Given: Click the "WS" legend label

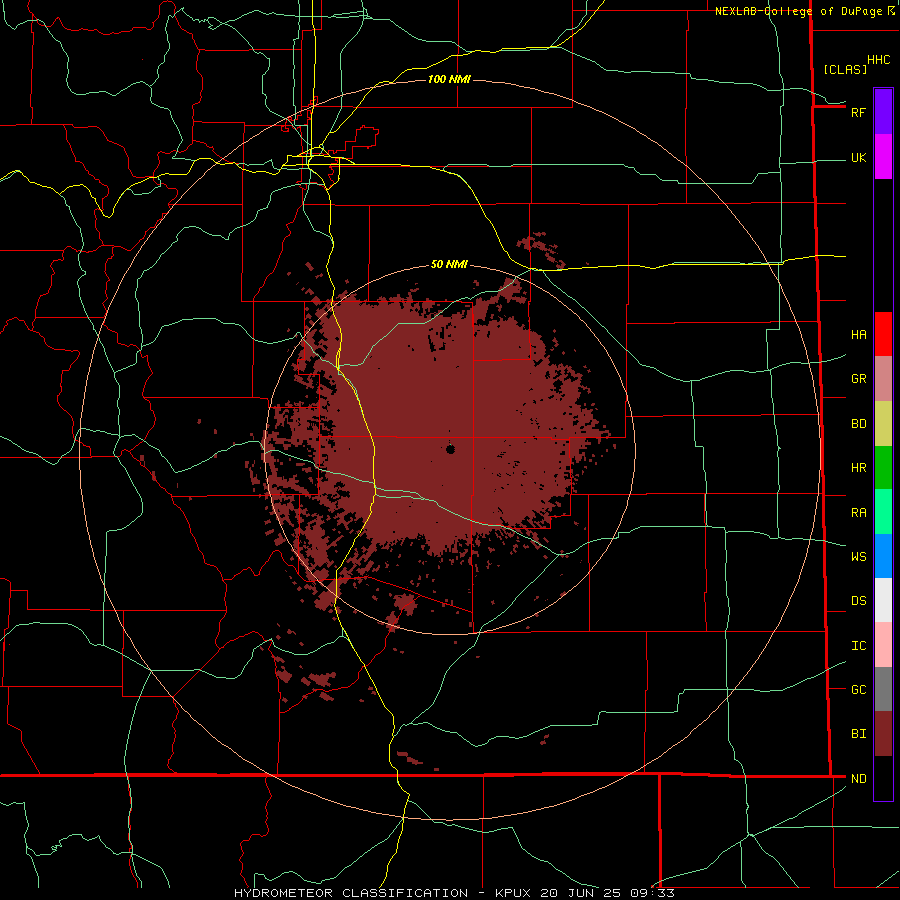Looking at the screenshot, I should [858, 557].
